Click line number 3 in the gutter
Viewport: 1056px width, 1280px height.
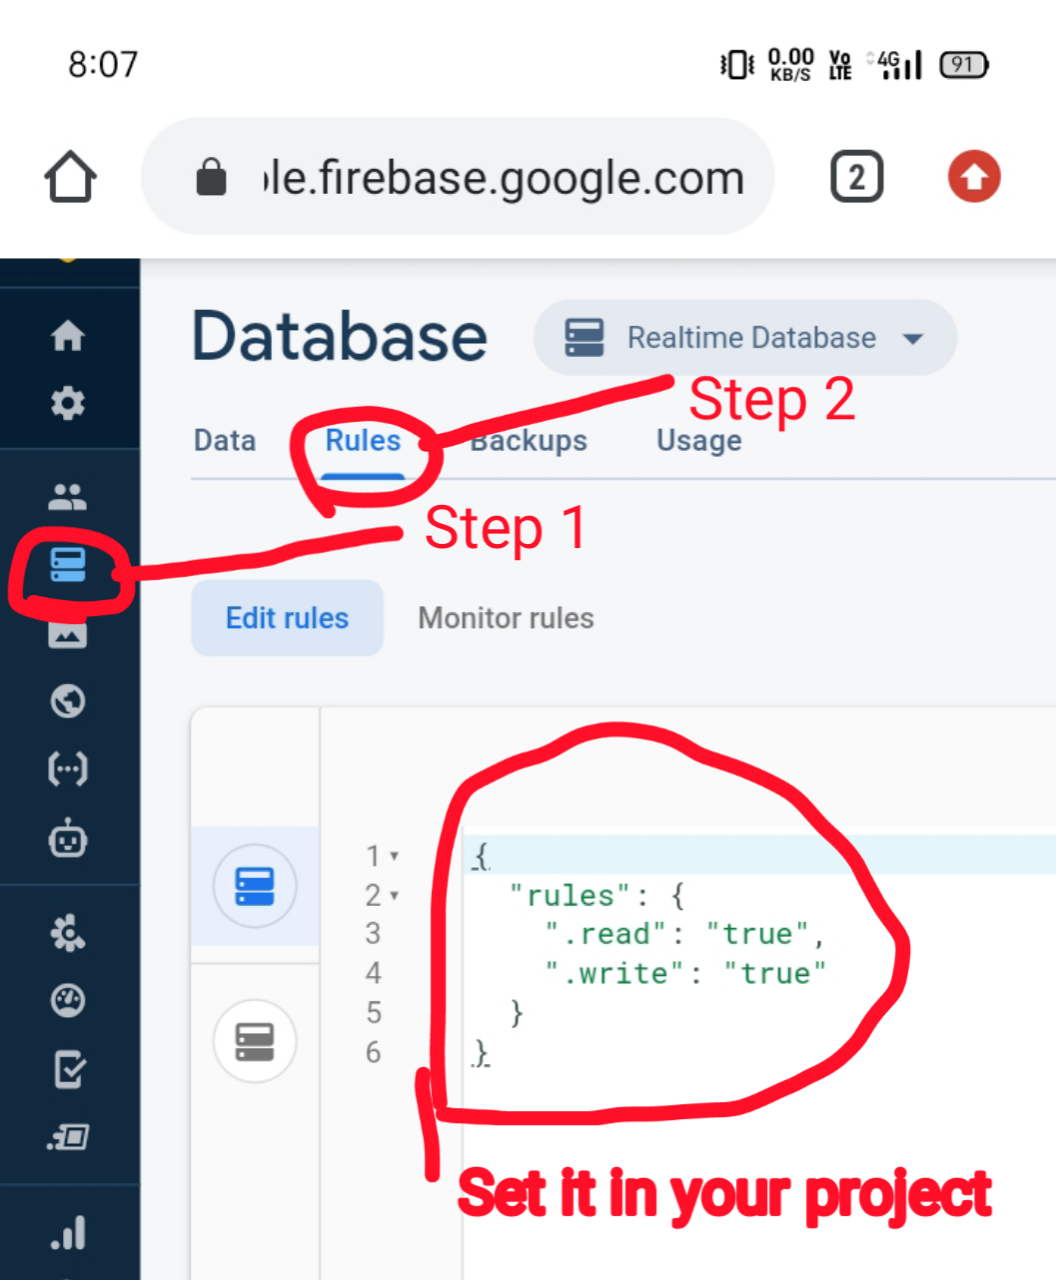click(373, 934)
